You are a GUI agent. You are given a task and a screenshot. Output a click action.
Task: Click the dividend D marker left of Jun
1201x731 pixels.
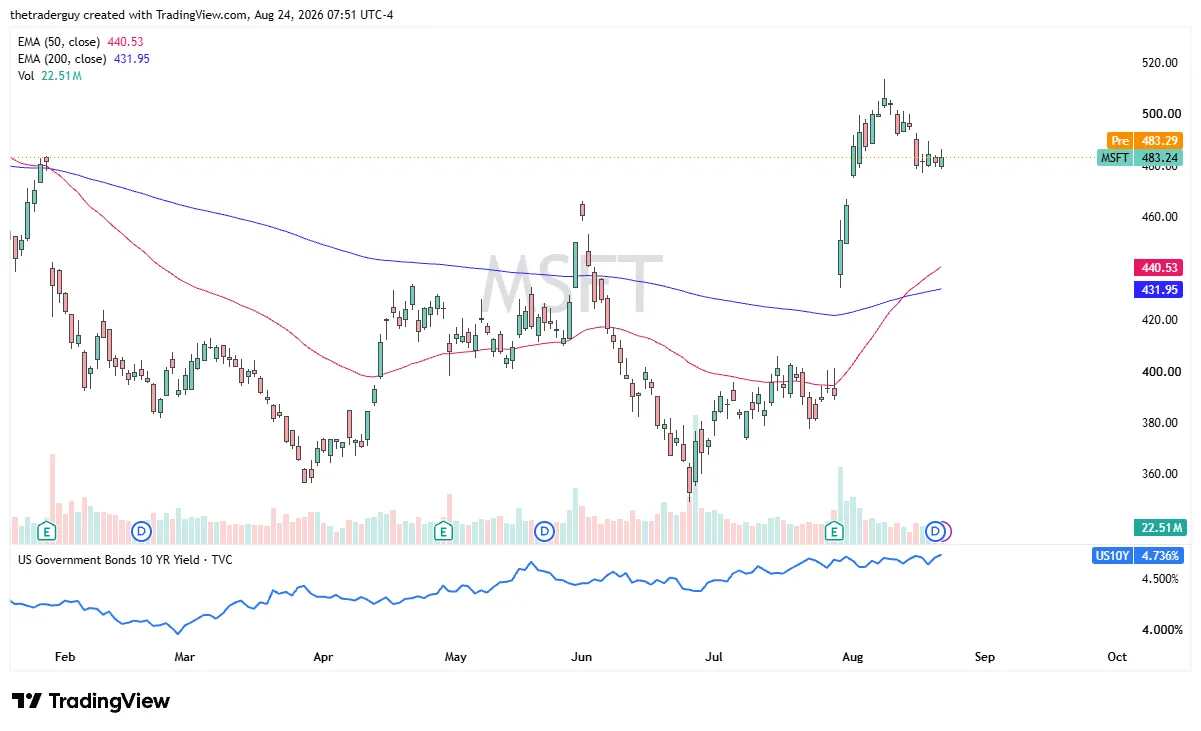tap(544, 531)
